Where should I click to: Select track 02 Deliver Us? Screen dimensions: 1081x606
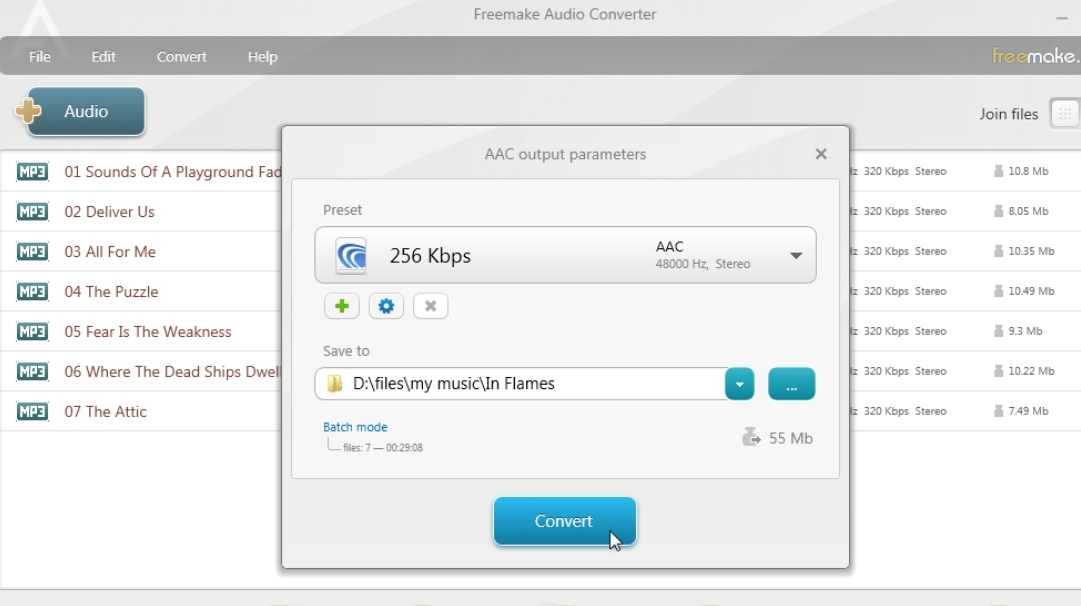110,212
